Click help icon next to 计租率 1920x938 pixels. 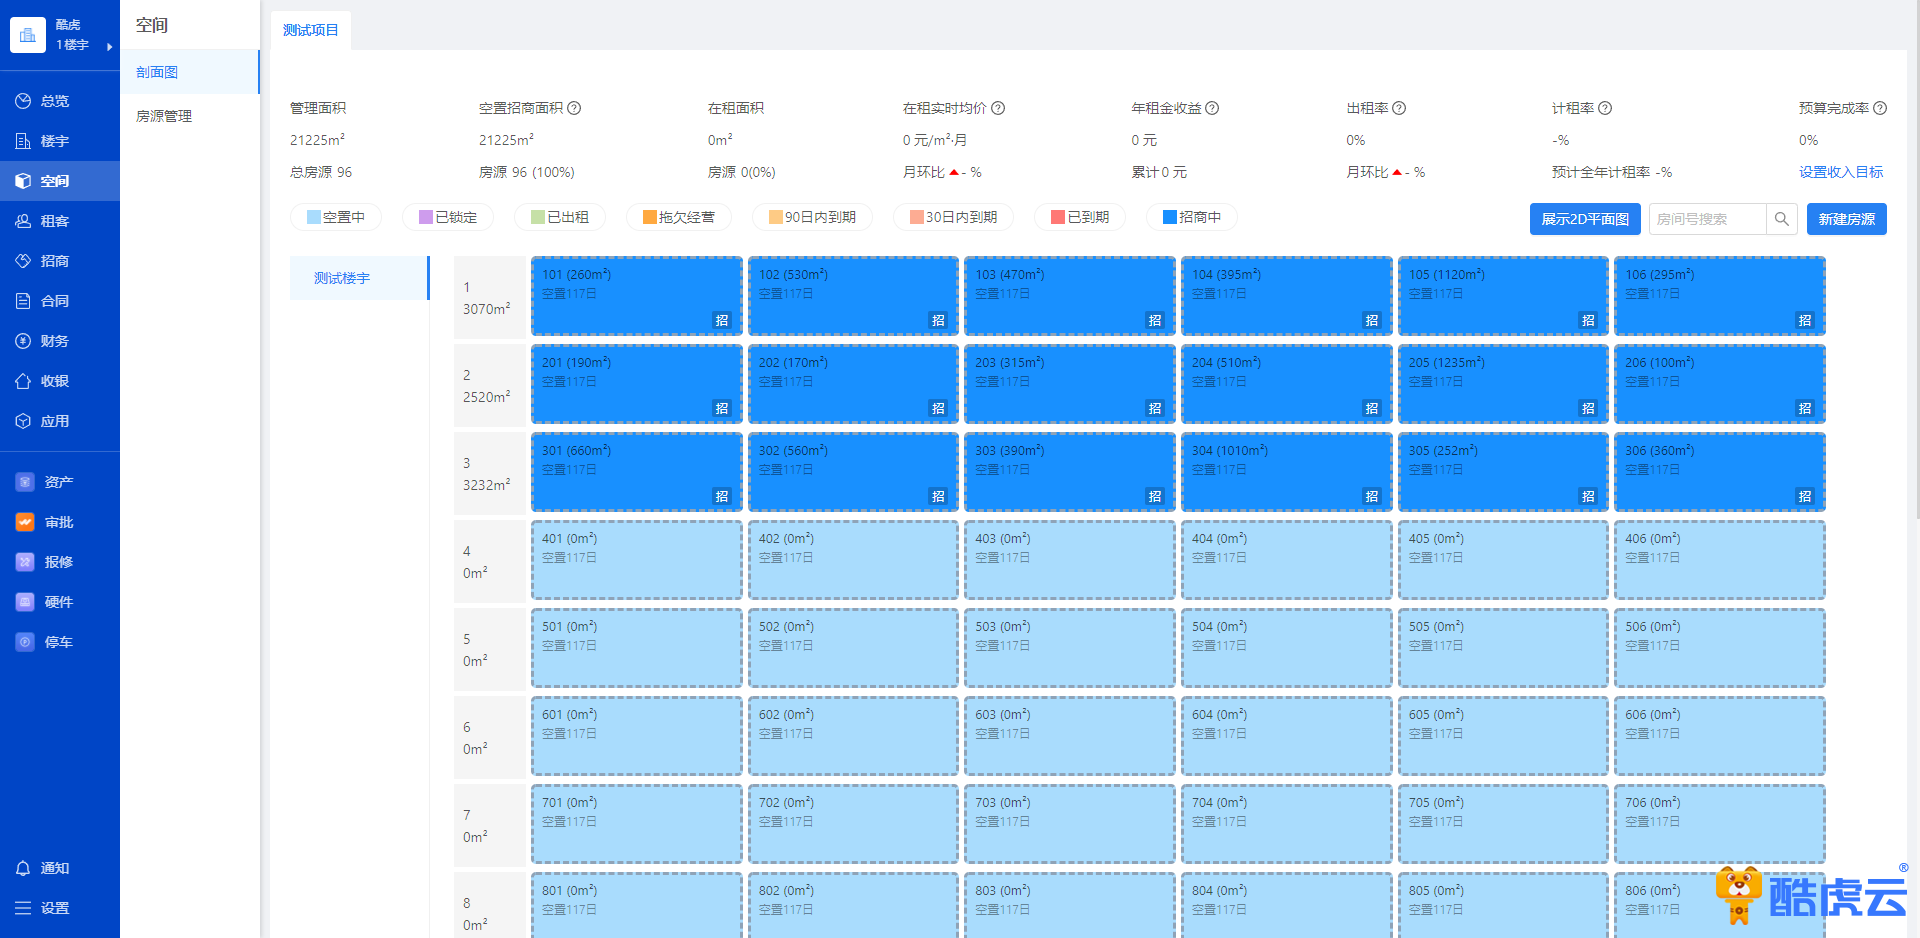1605,108
